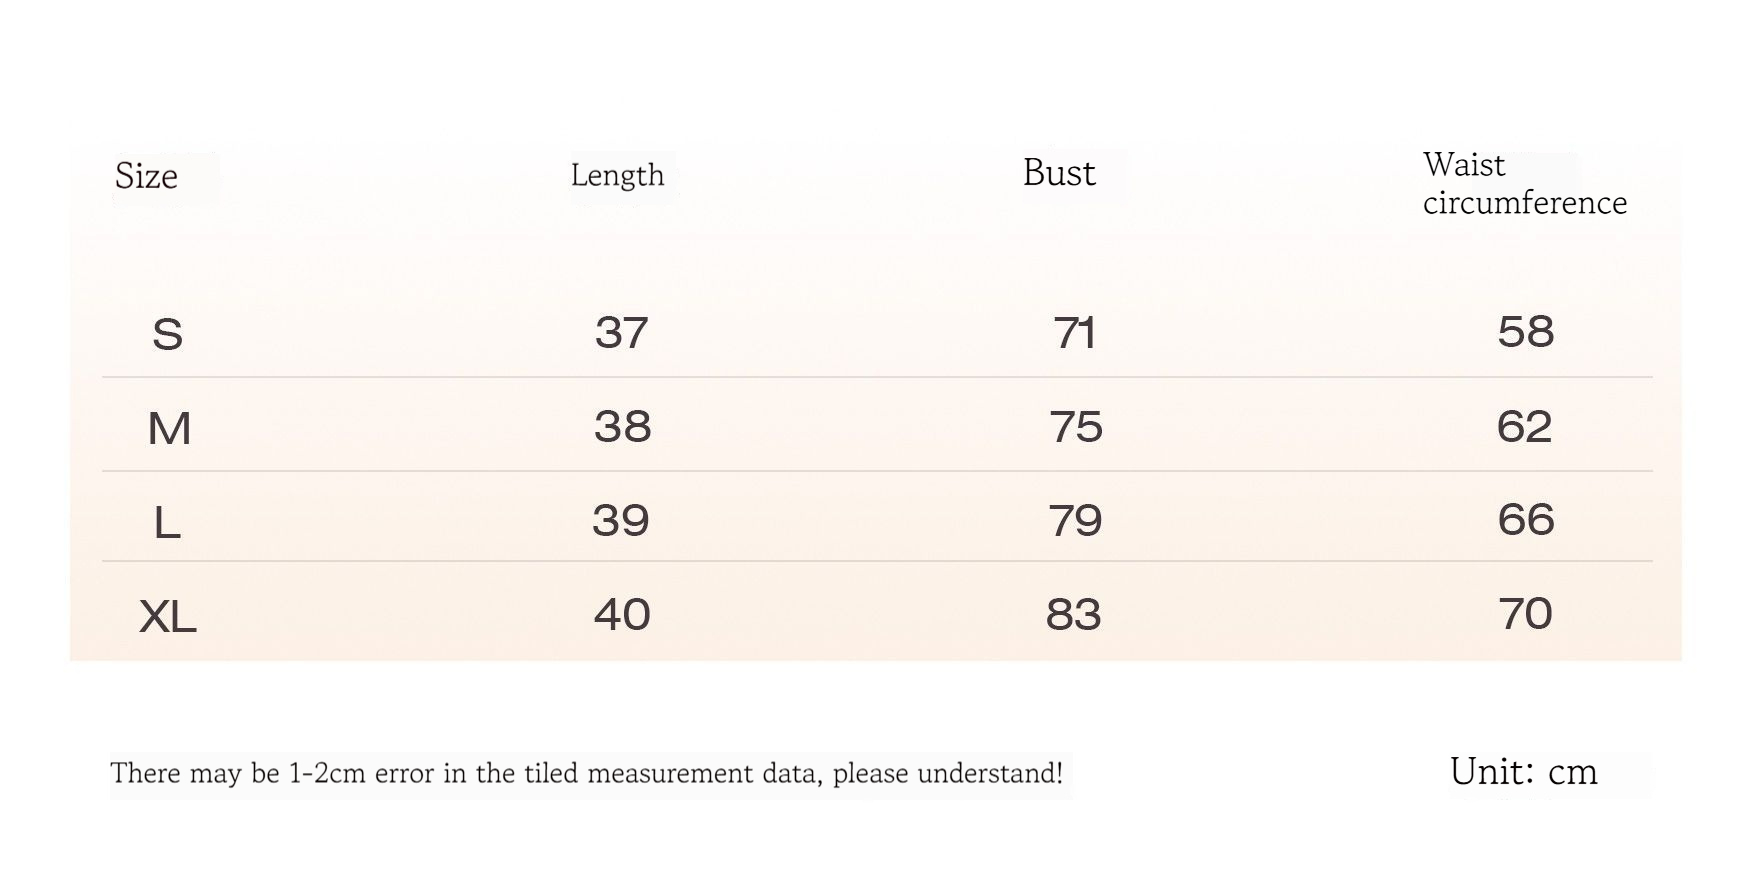Screen dimensions: 1755x886
Task: Click the Size column header
Action: [x=146, y=176]
